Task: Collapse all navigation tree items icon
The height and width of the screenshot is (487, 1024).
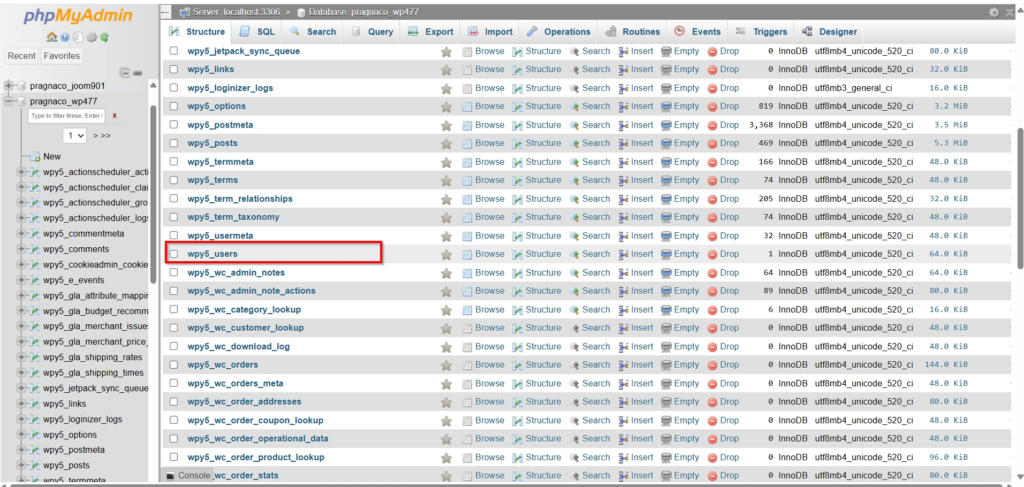Action: [x=126, y=73]
